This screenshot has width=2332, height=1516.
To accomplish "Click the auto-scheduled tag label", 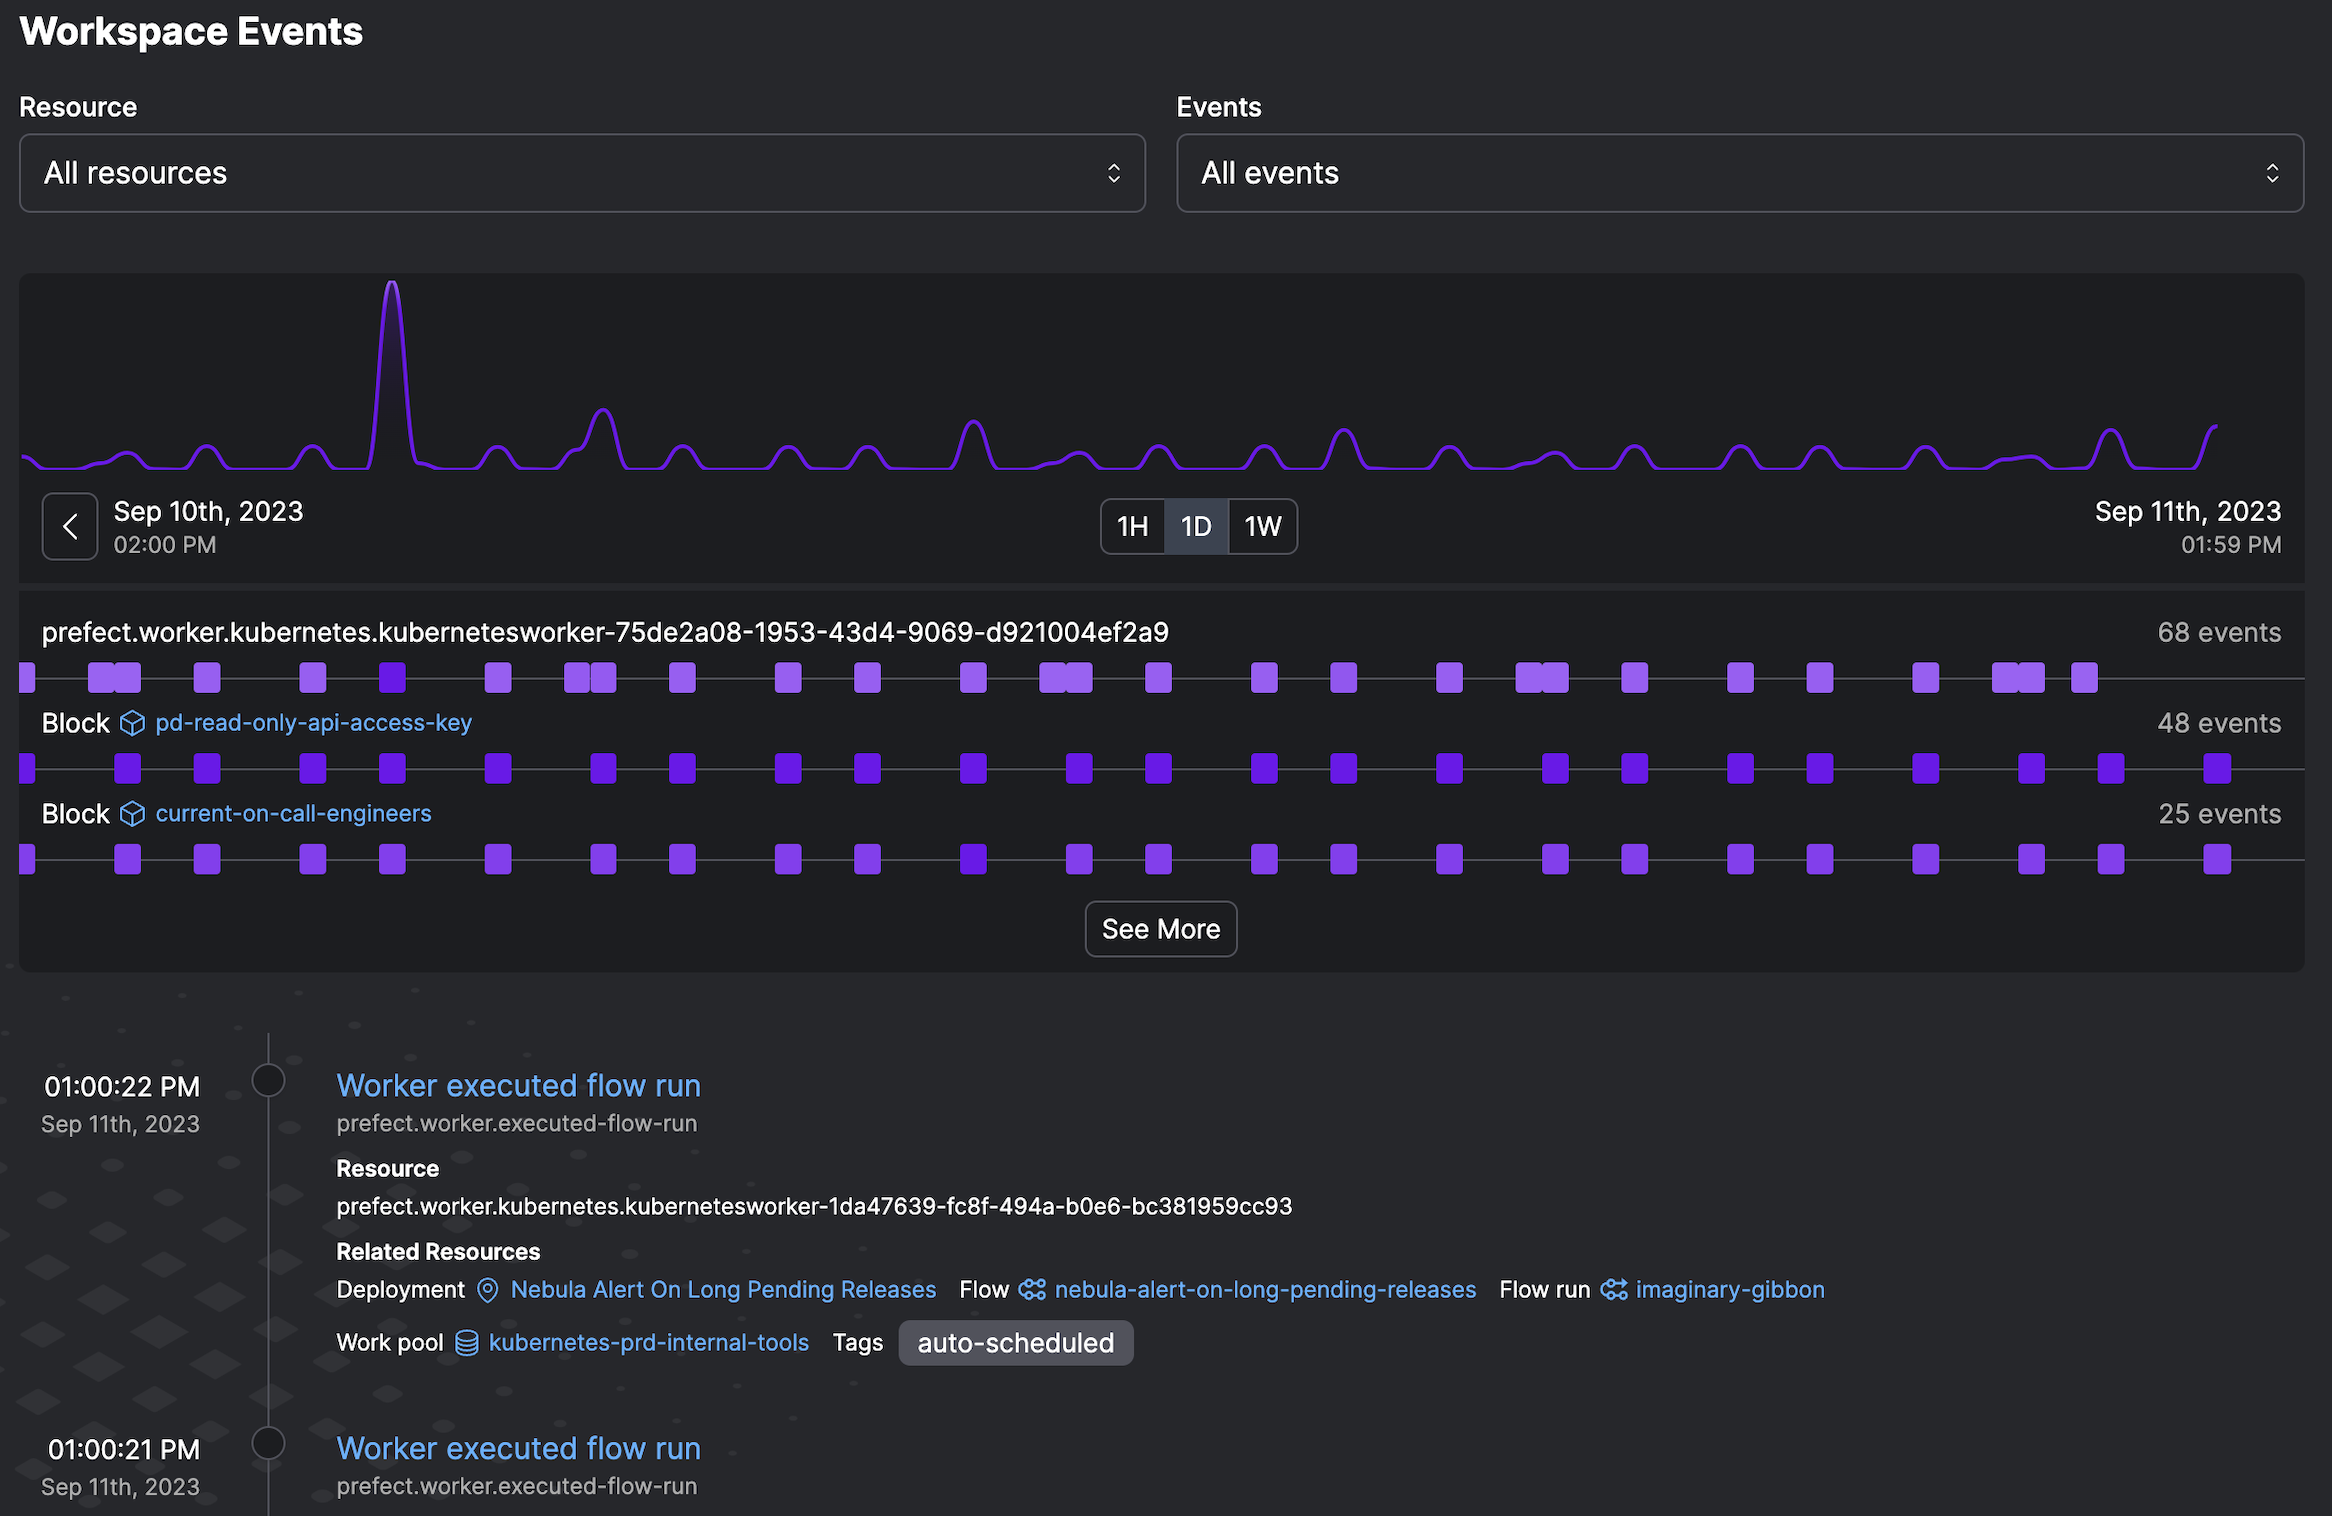I will tap(1016, 1343).
